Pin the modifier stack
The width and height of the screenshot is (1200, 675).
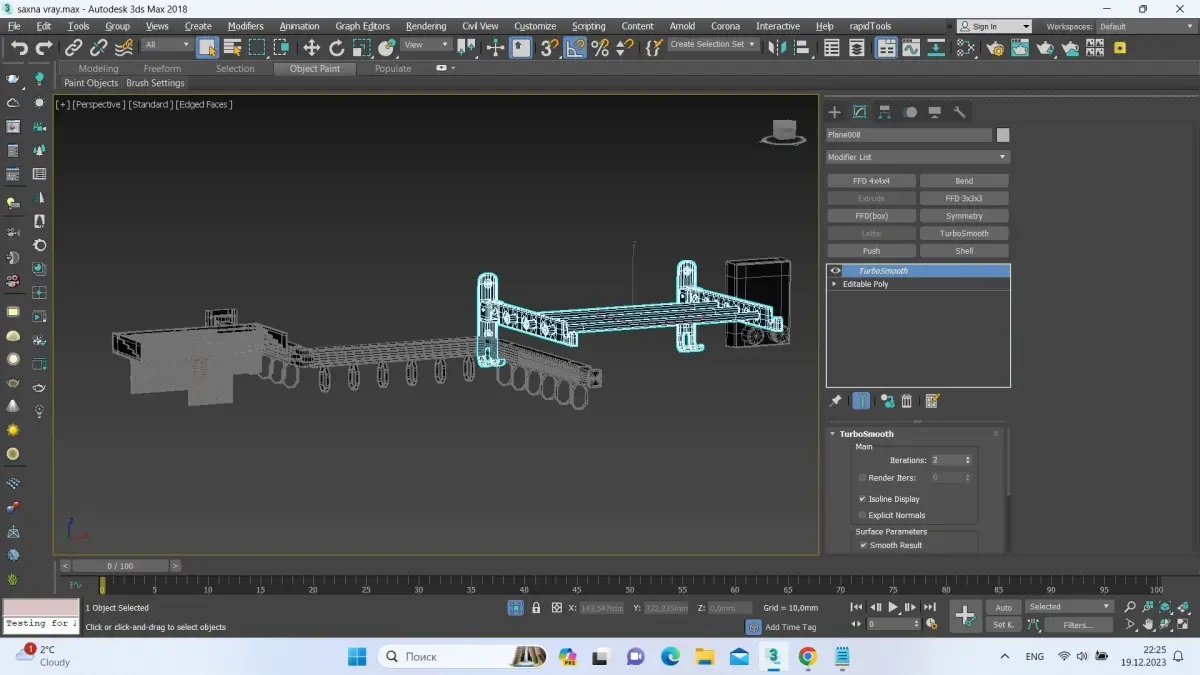tap(836, 401)
